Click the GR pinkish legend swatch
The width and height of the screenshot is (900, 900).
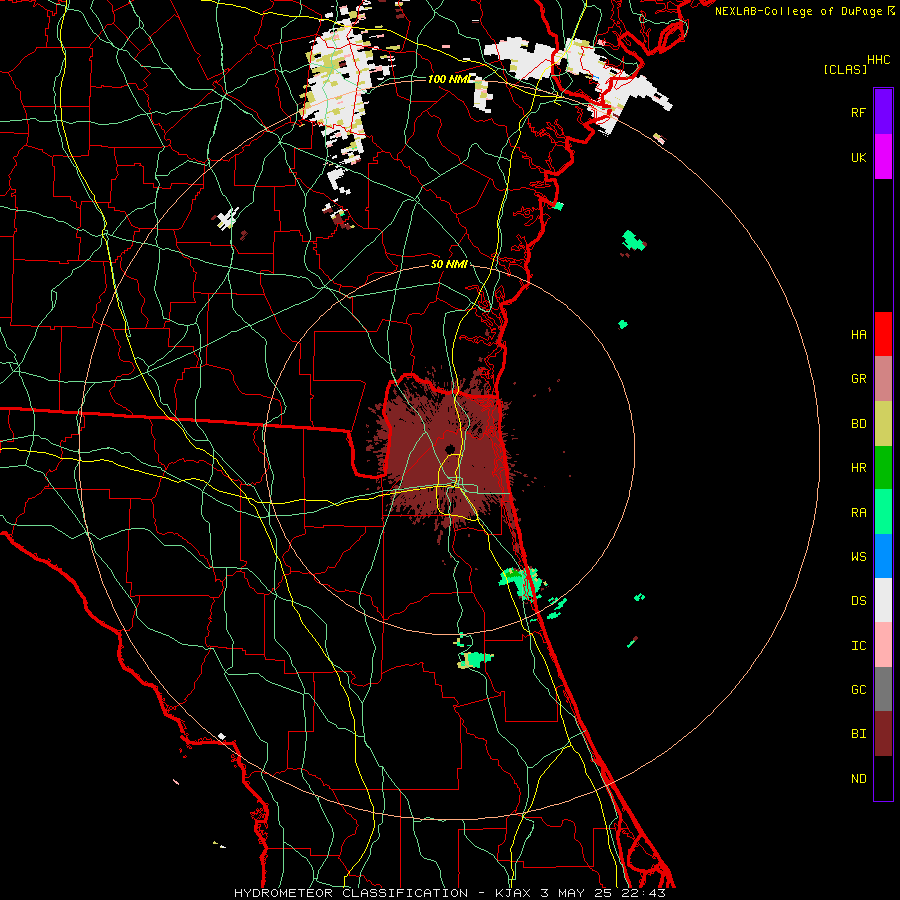[883, 379]
